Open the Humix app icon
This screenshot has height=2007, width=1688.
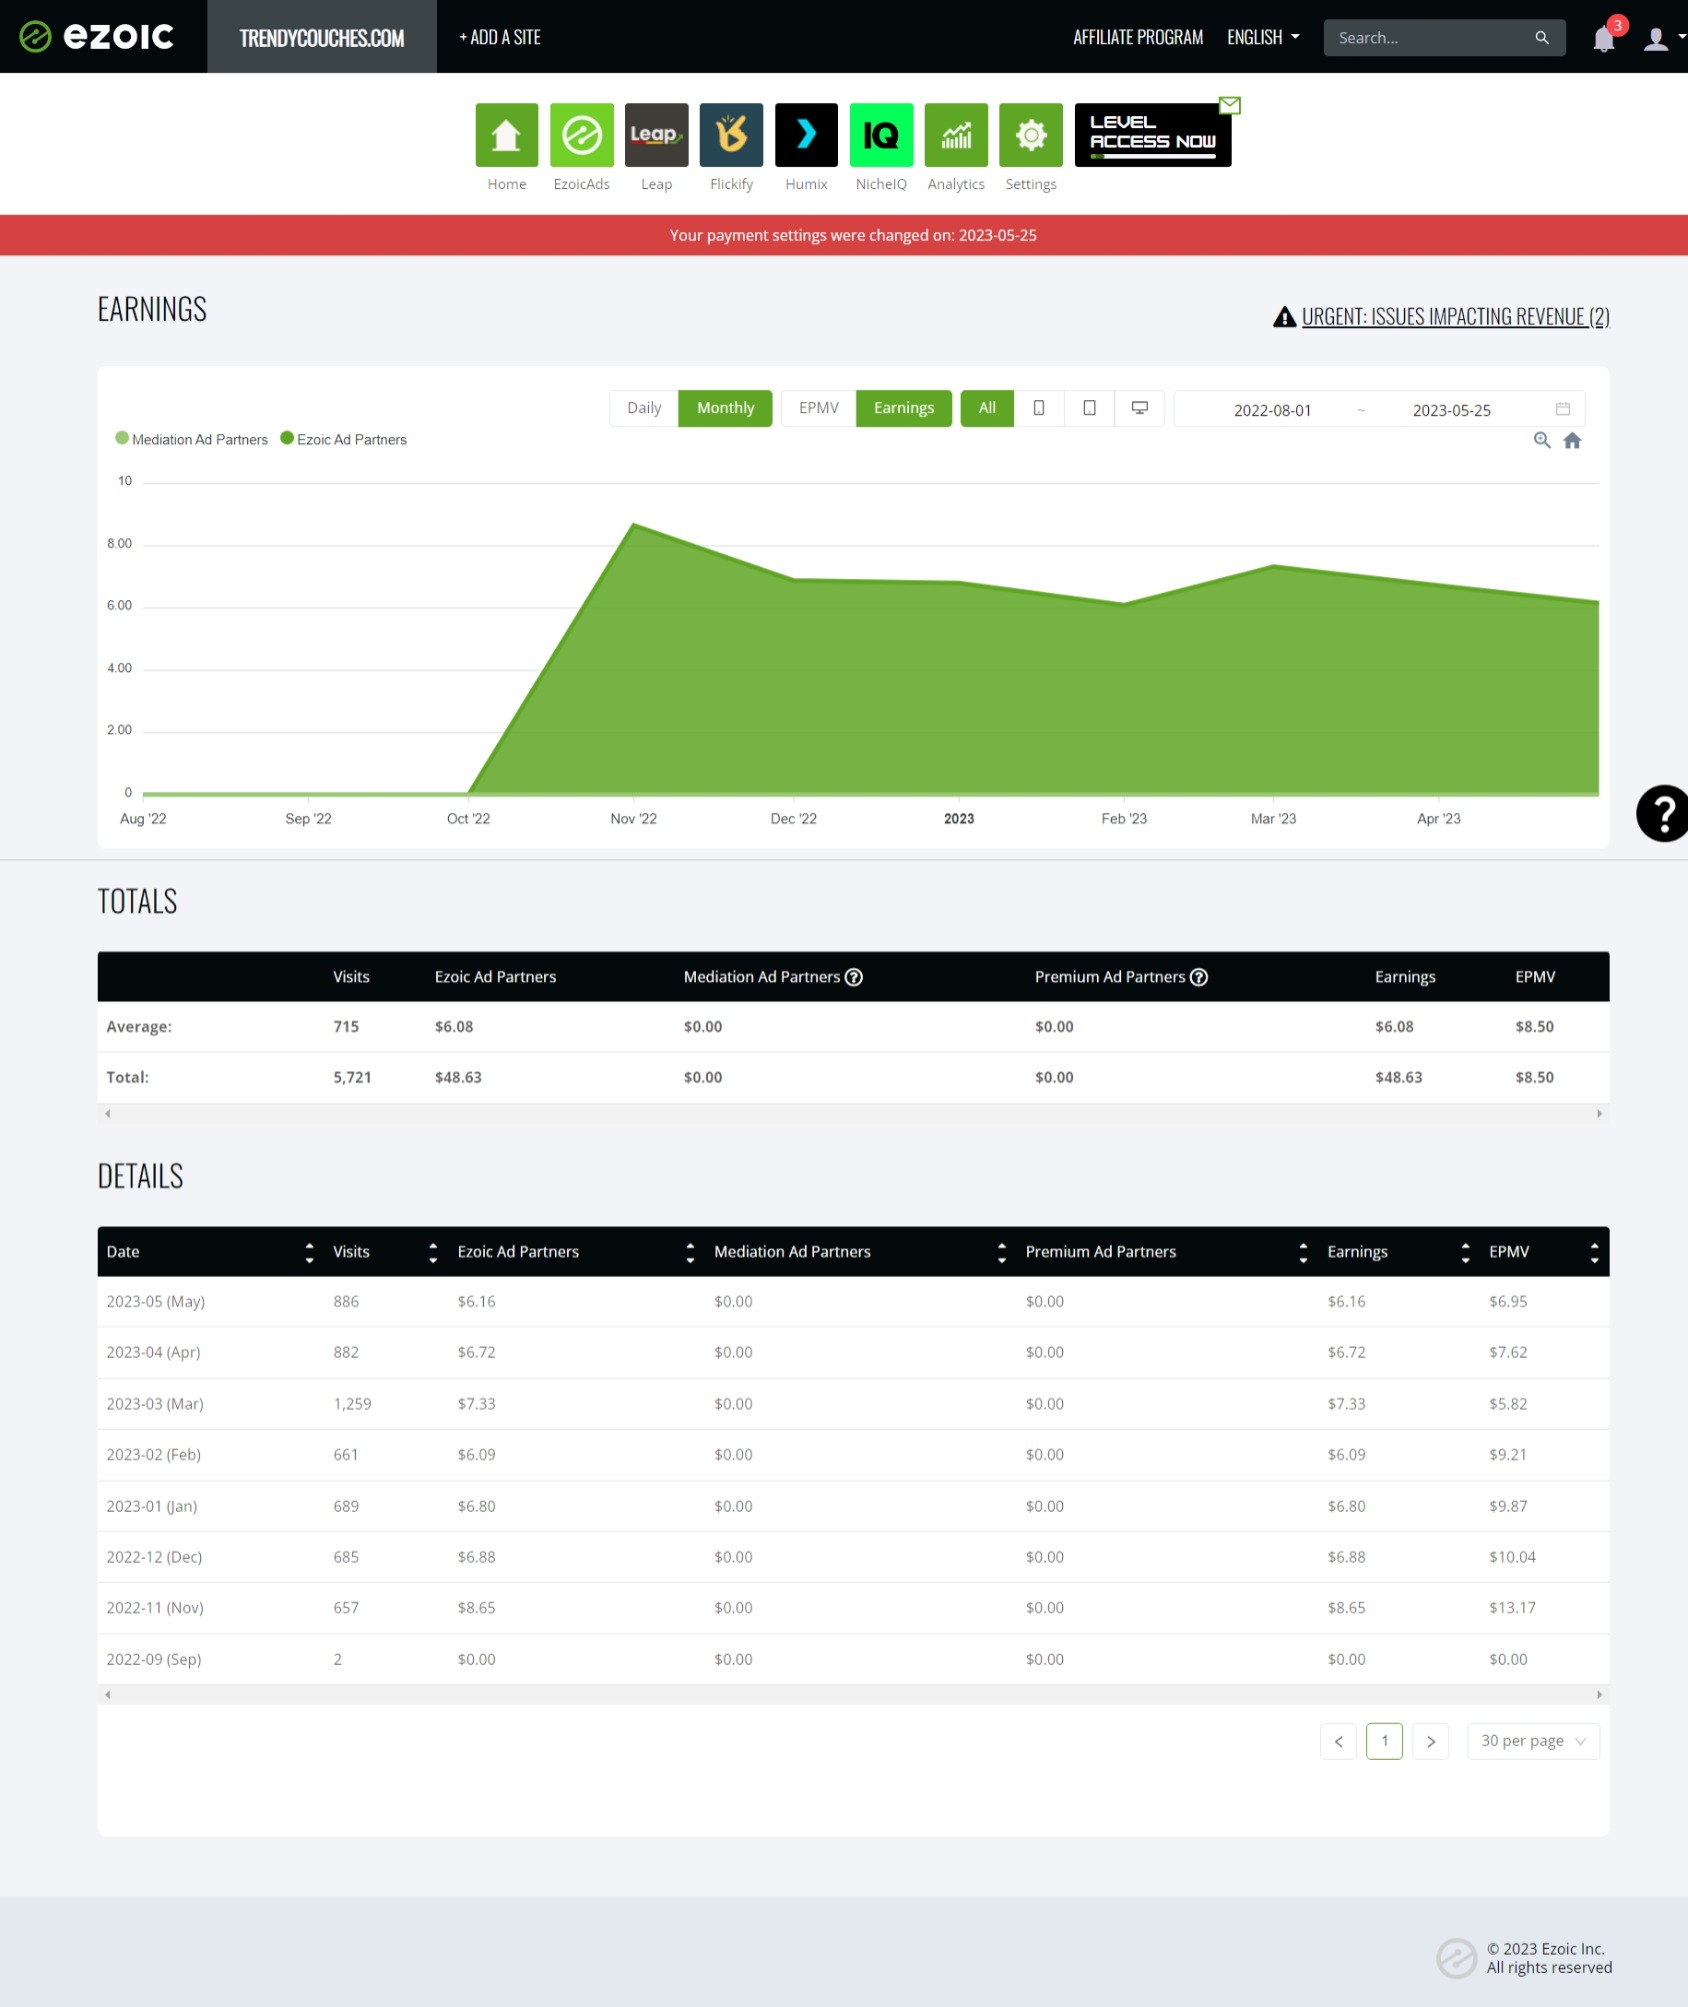806,135
